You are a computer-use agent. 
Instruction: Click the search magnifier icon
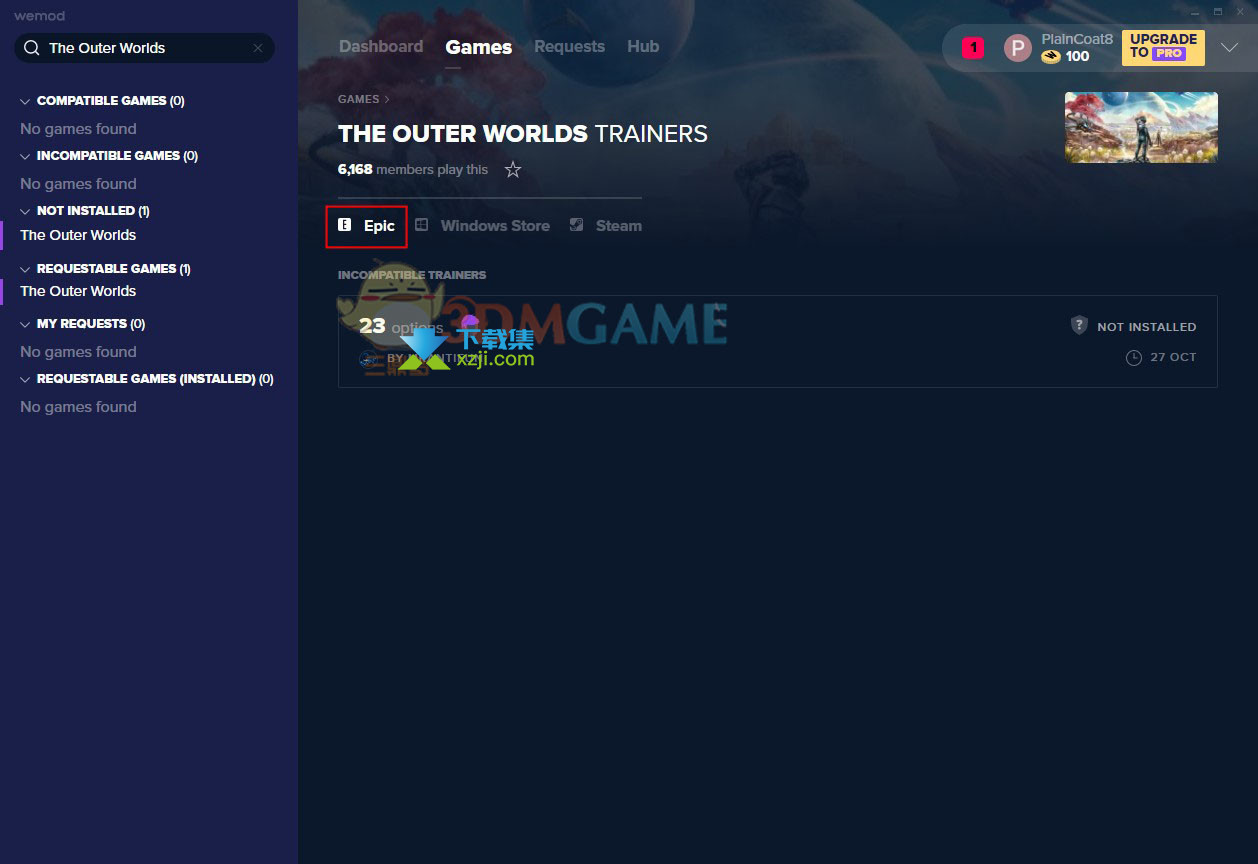click(x=31, y=48)
